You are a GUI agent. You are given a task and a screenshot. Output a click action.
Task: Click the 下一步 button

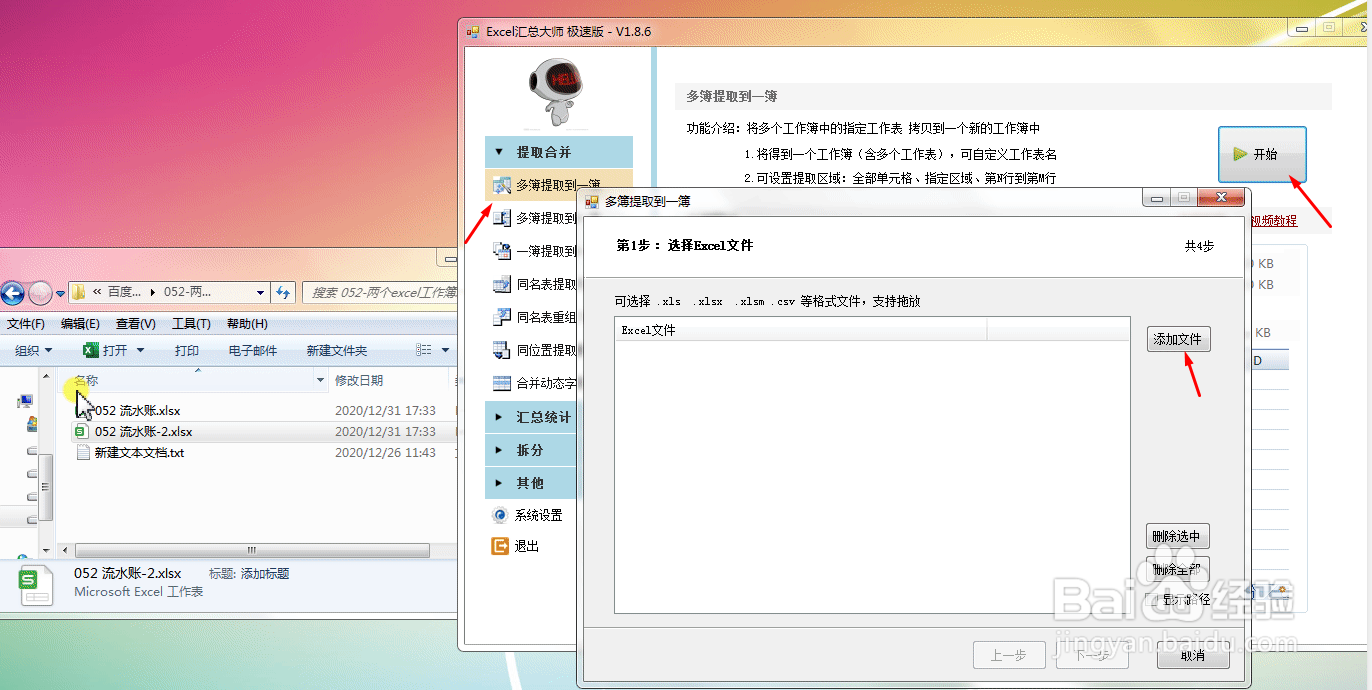pyautogui.click(x=1093, y=655)
